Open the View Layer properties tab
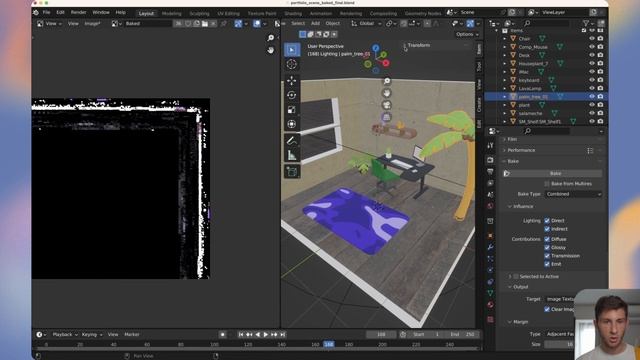 click(491, 183)
